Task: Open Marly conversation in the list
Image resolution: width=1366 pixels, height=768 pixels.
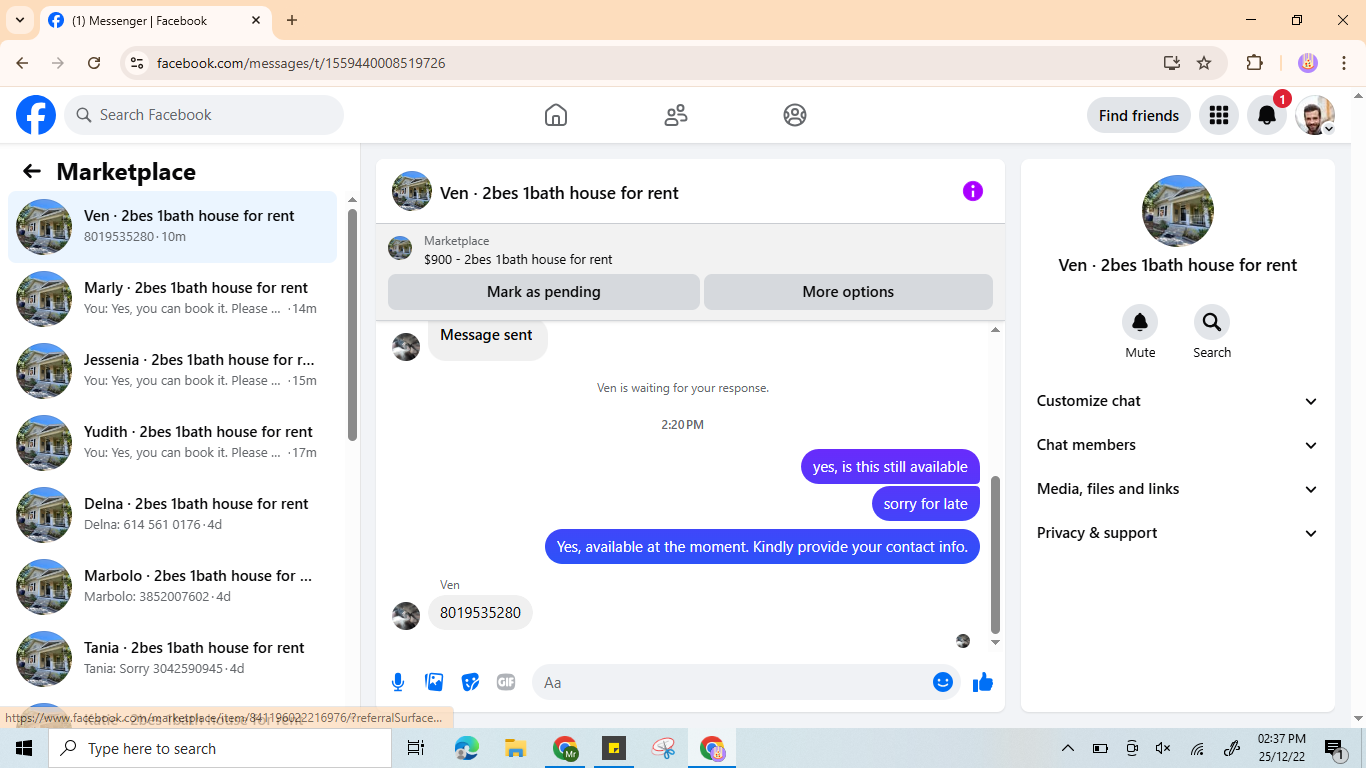Action: click(173, 298)
